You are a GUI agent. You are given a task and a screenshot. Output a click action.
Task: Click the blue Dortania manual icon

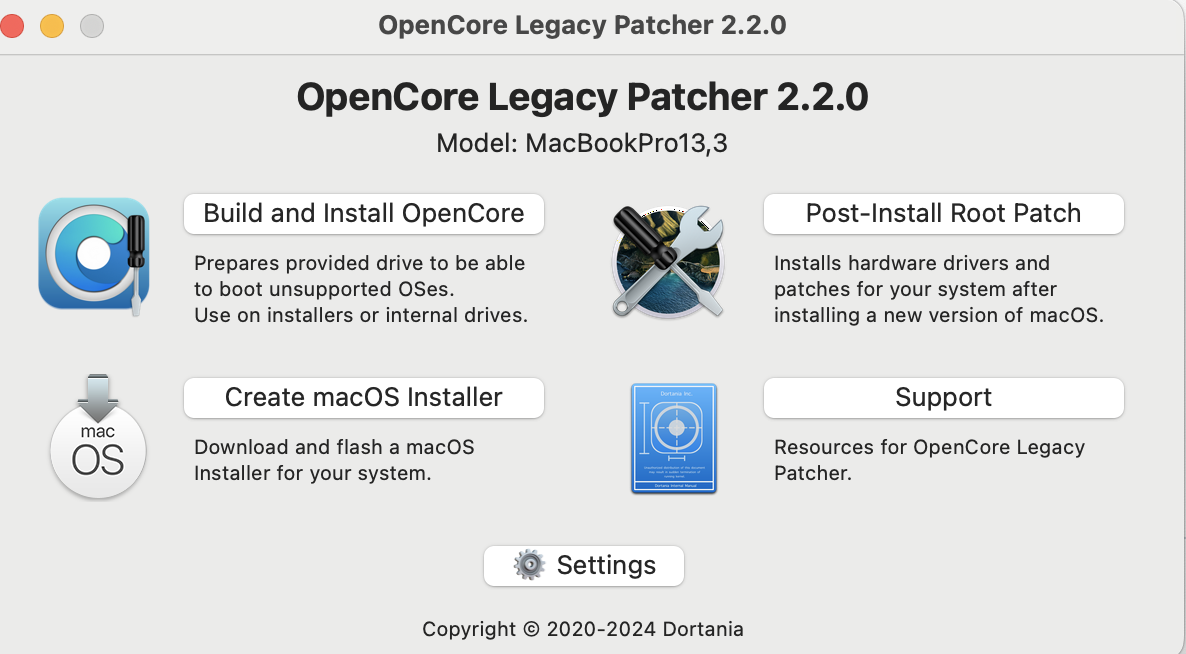(674, 439)
